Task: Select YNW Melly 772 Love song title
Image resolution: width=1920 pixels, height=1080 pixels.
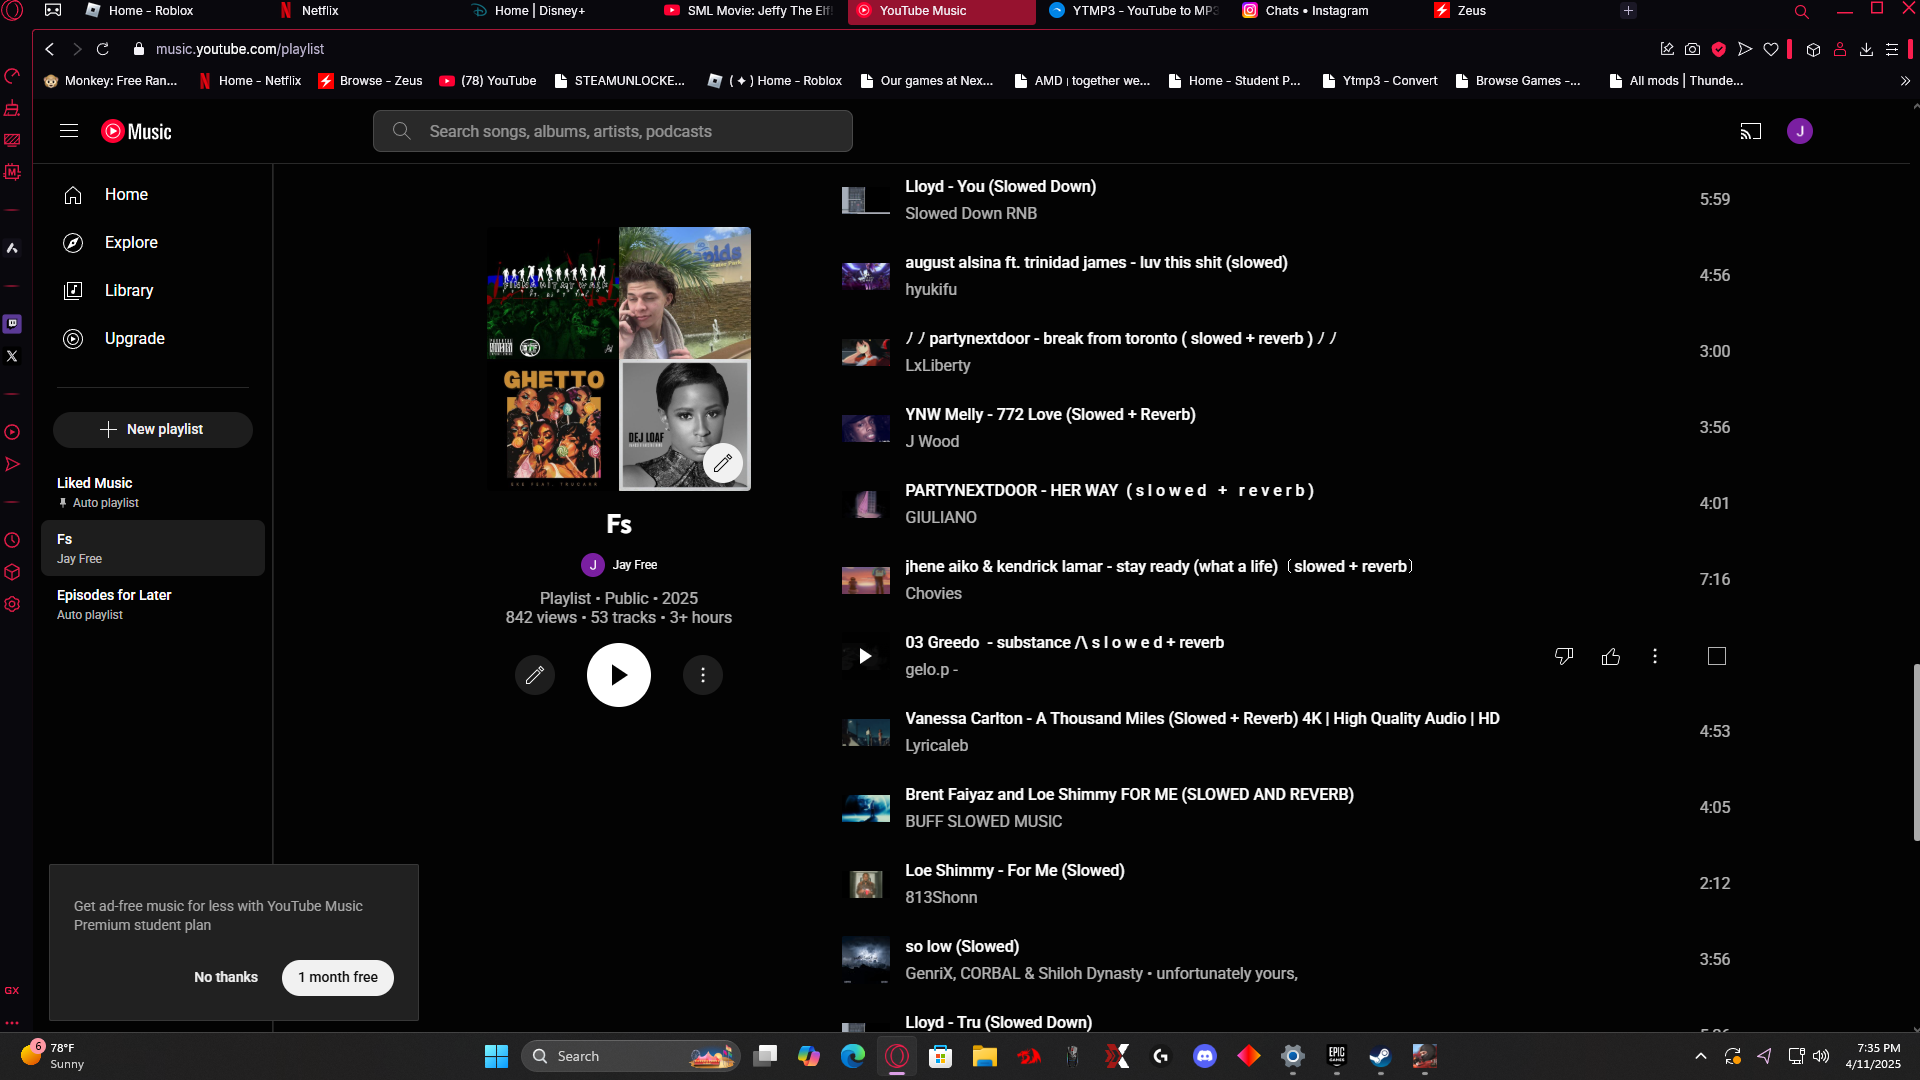Action: pos(1050,415)
